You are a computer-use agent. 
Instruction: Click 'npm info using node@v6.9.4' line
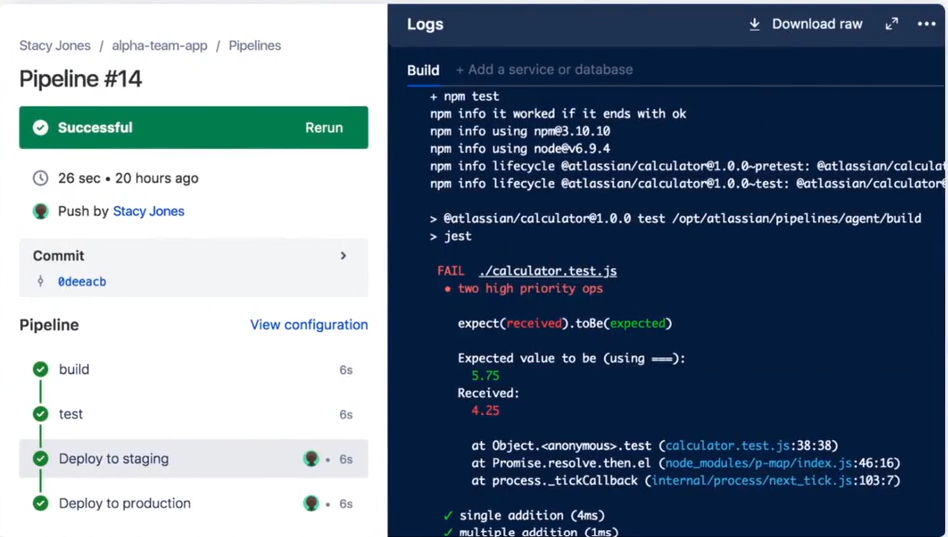(x=520, y=148)
